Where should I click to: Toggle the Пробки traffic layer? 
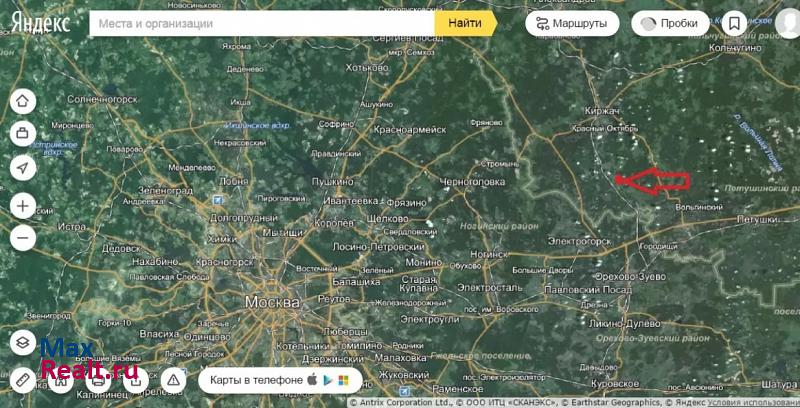point(669,23)
